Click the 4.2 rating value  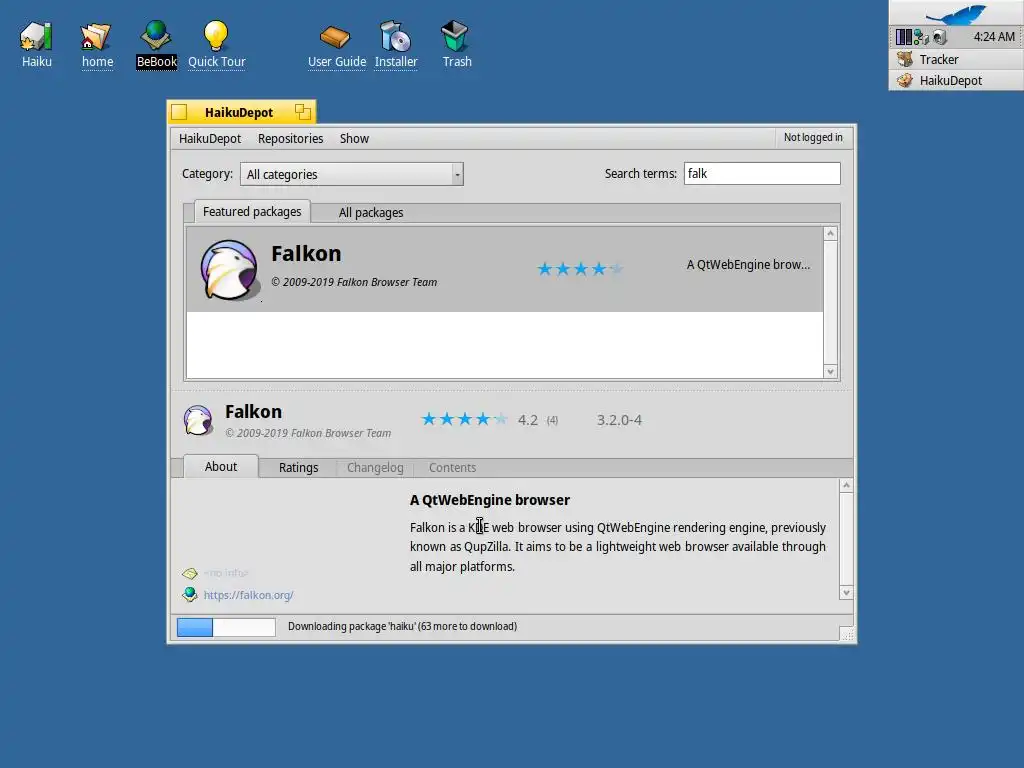pos(528,420)
